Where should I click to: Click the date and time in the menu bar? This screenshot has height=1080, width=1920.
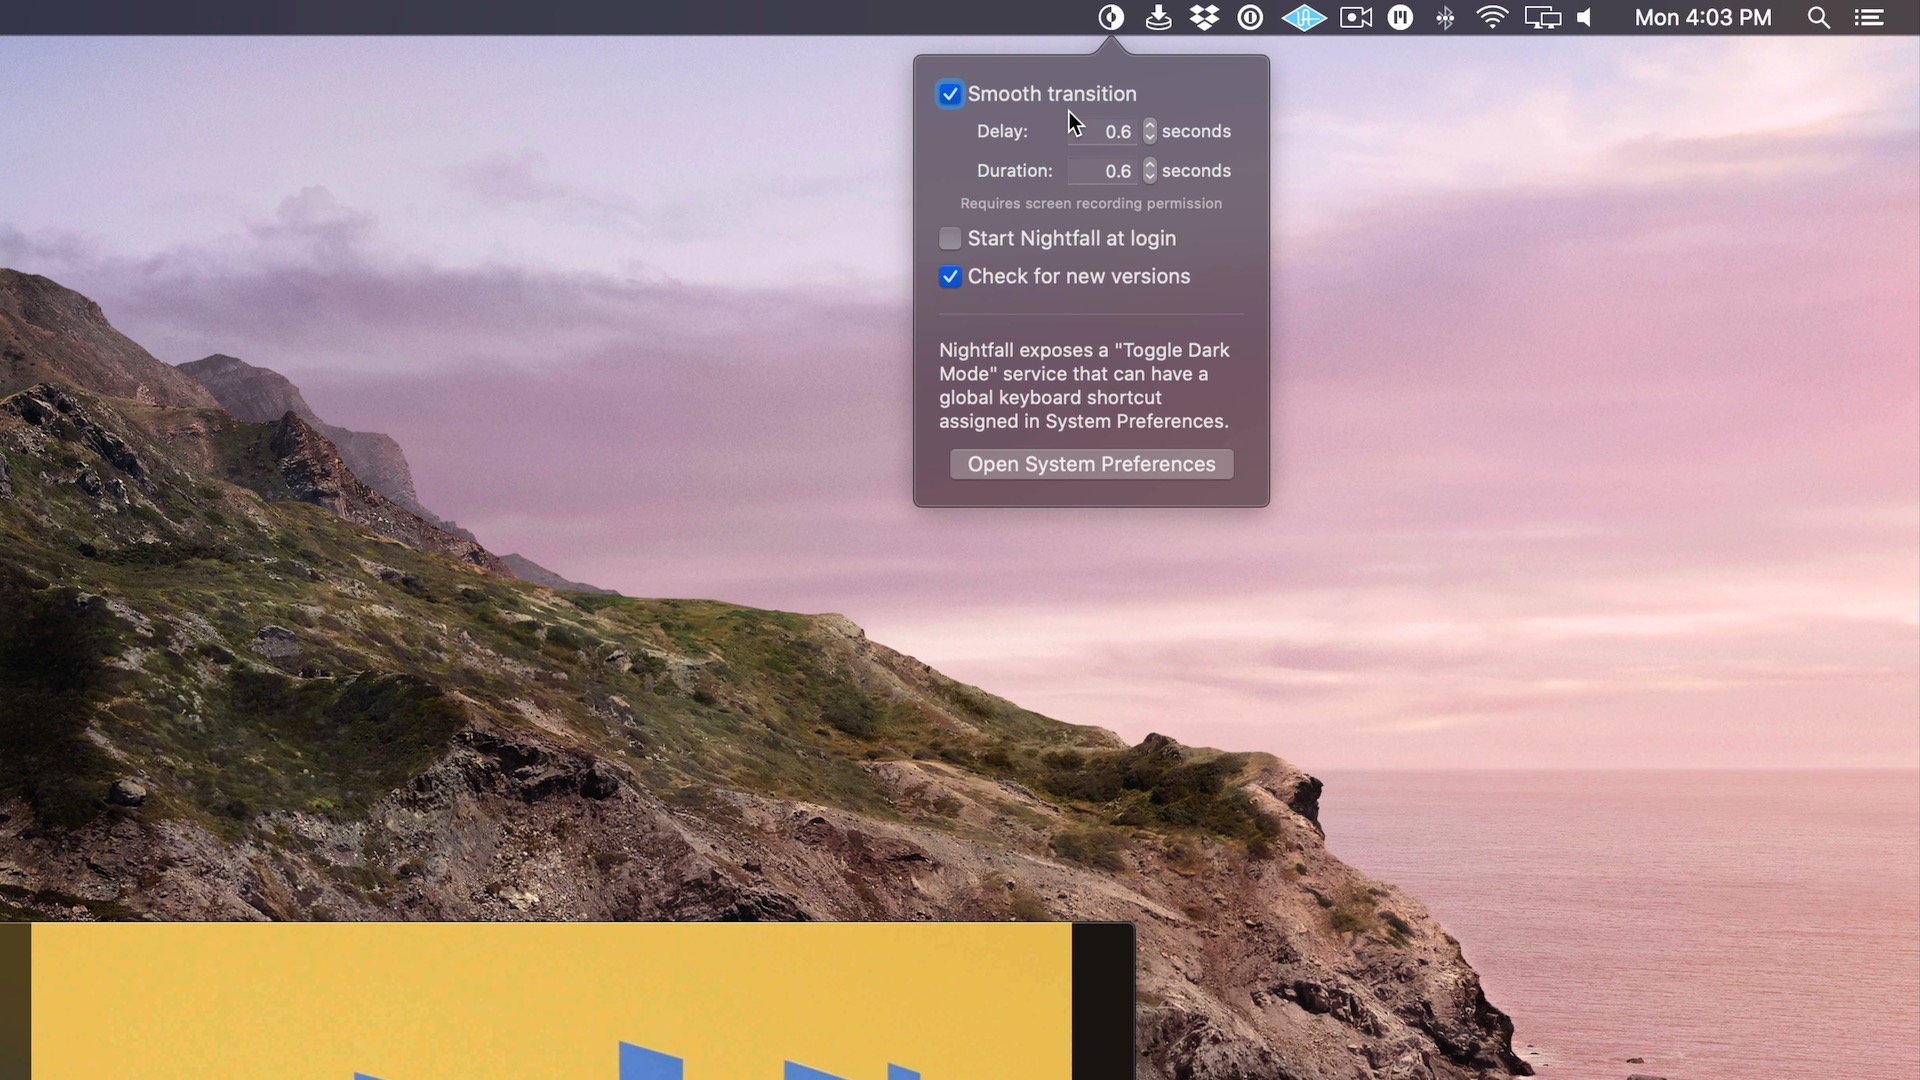(x=1701, y=17)
